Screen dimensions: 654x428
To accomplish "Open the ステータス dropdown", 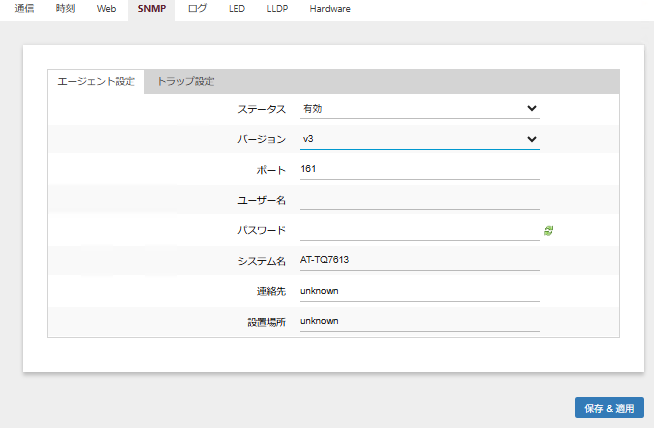I will pos(419,108).
